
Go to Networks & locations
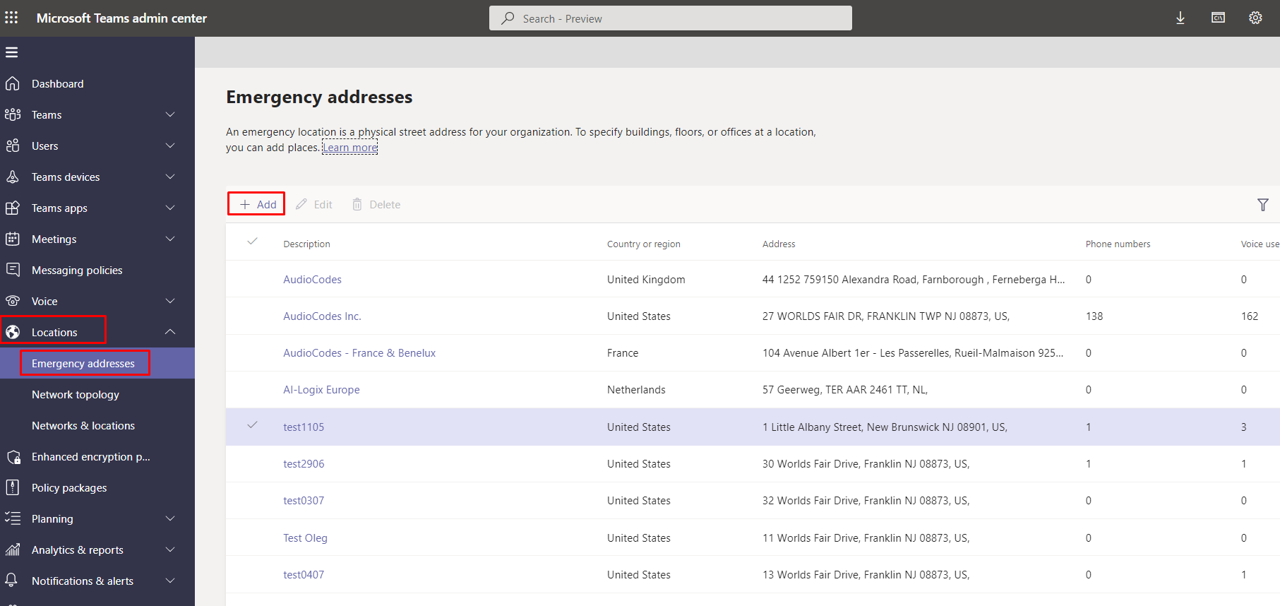tap(83, 426)
